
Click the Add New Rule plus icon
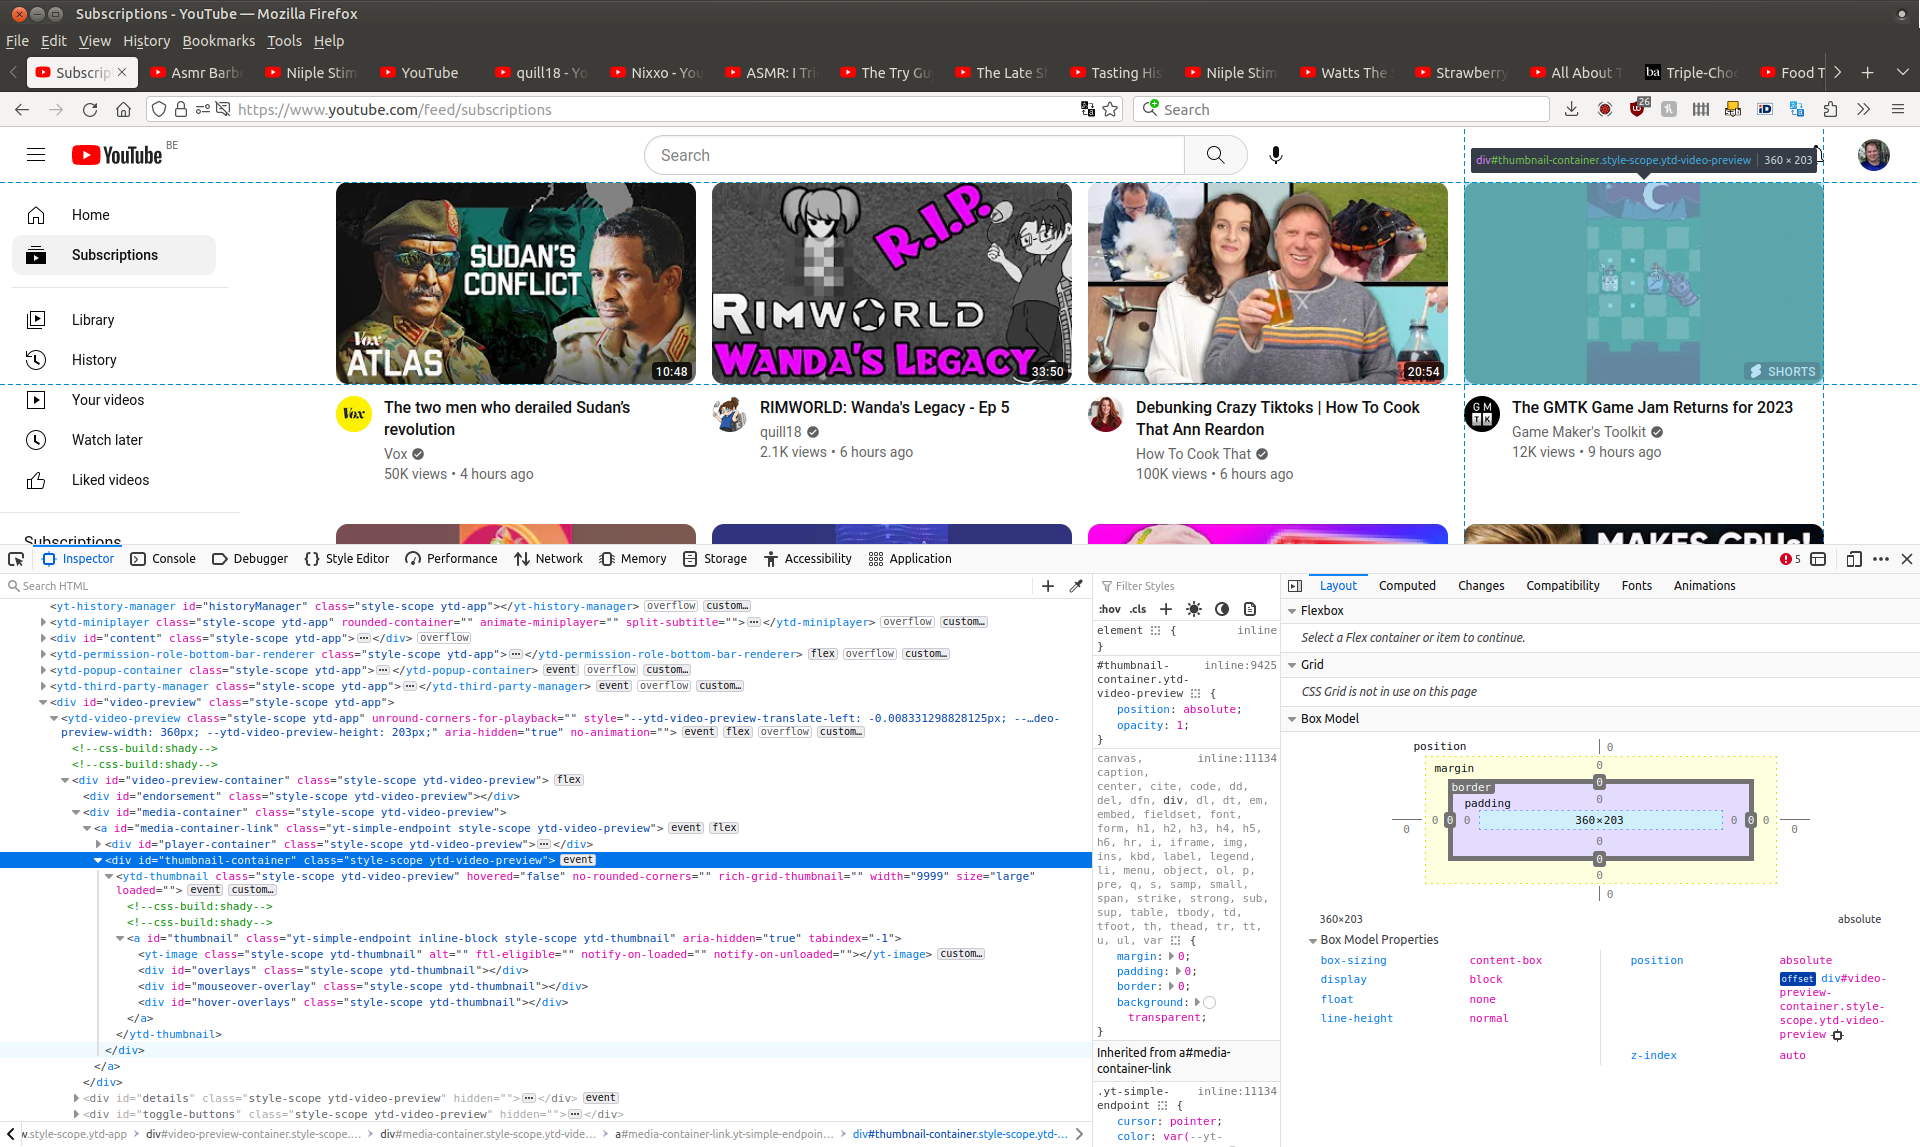(x=1166, y=608)
